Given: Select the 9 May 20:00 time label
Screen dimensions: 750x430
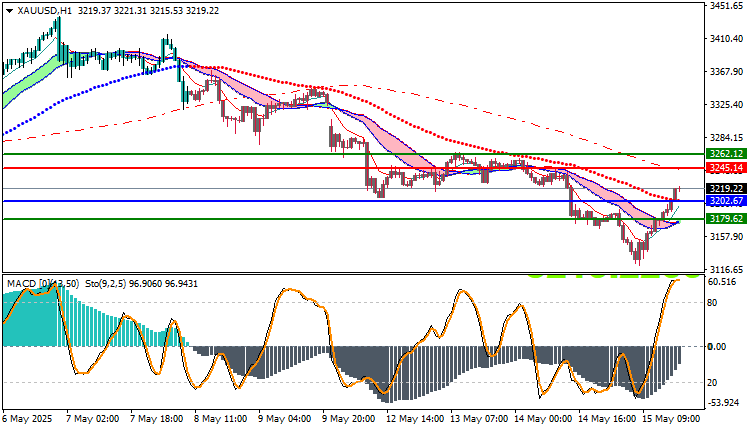Looking at the screenshot, I should [348, 419].
